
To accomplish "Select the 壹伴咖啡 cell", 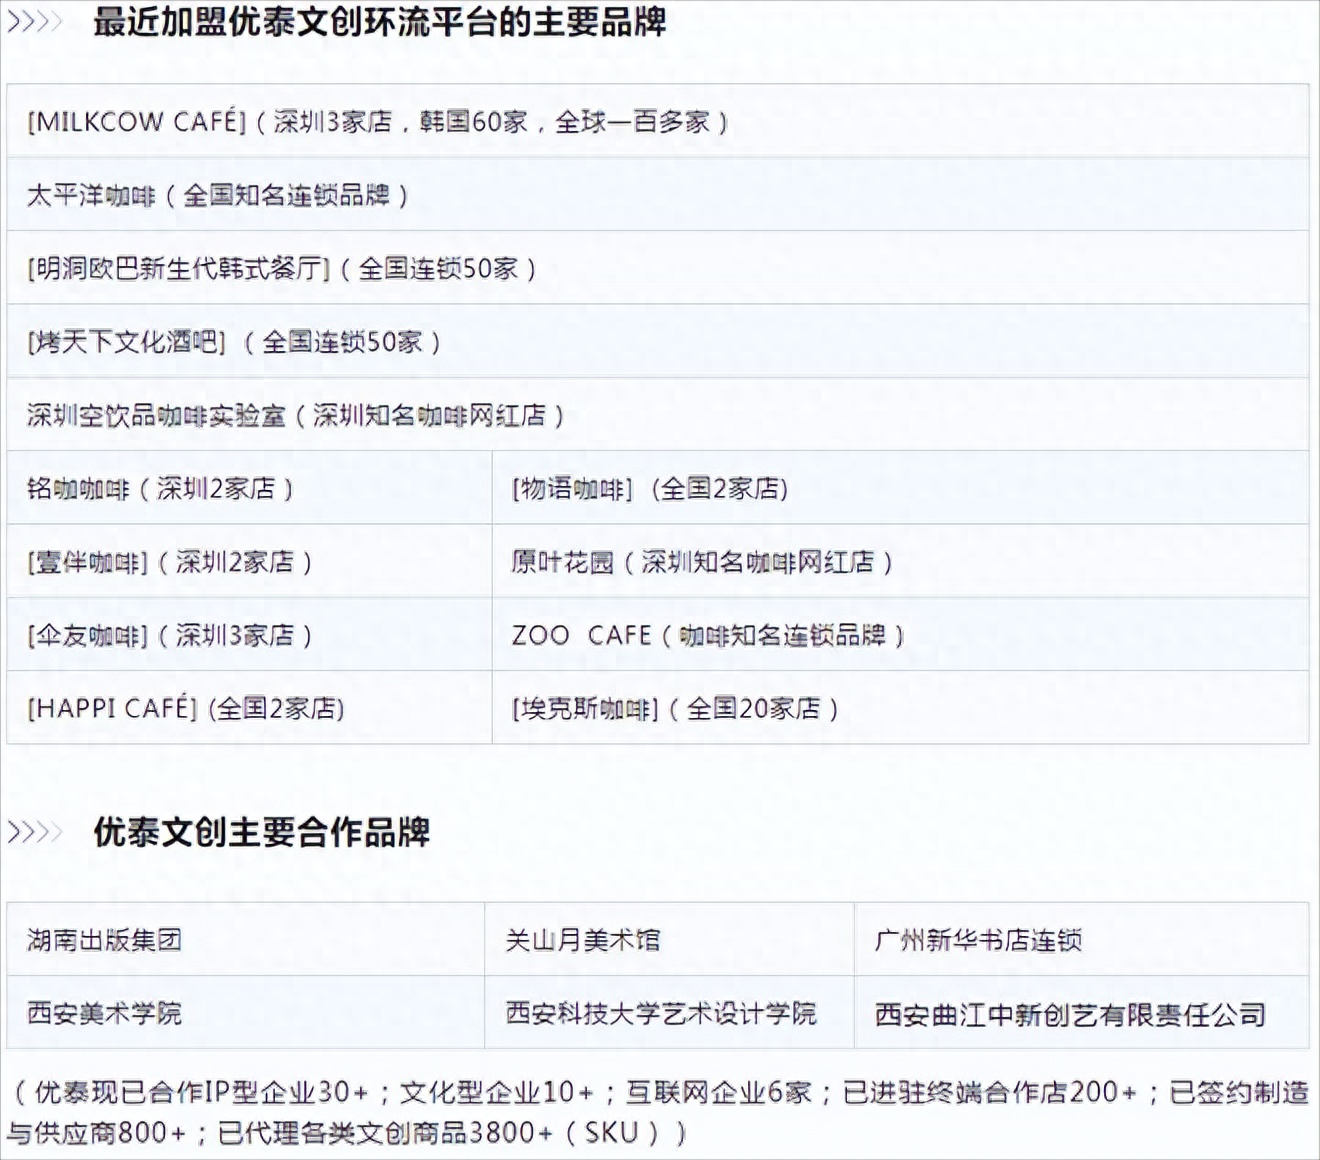I will (x=170, y=562).
